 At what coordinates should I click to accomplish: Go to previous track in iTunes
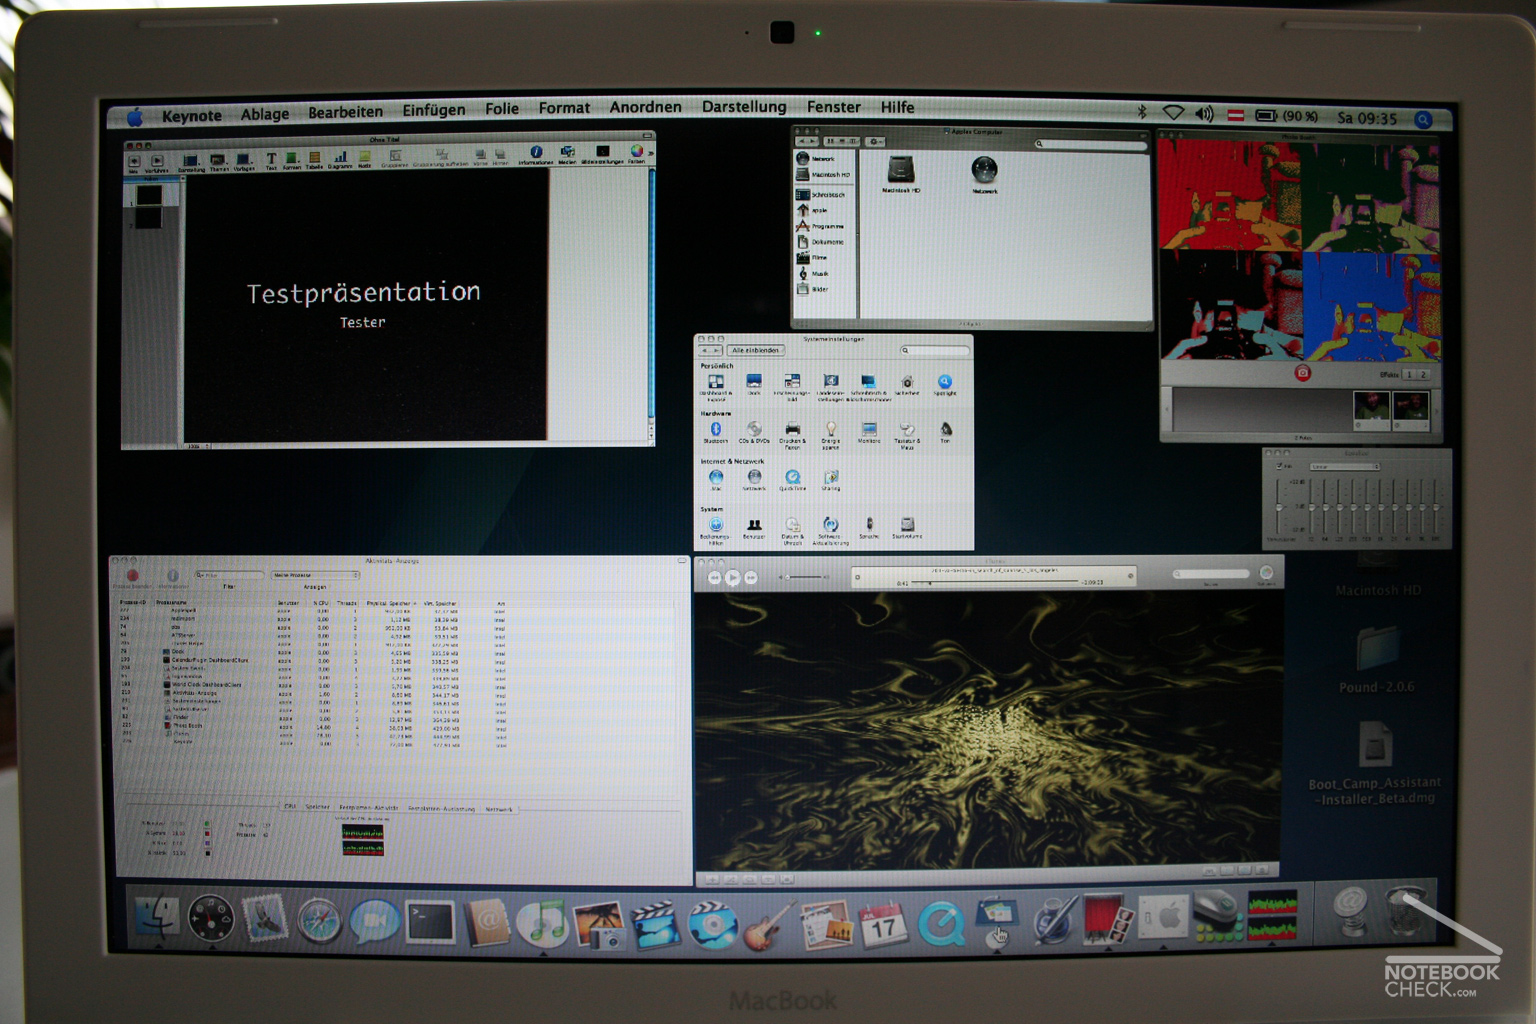click(x=714, y=577)
